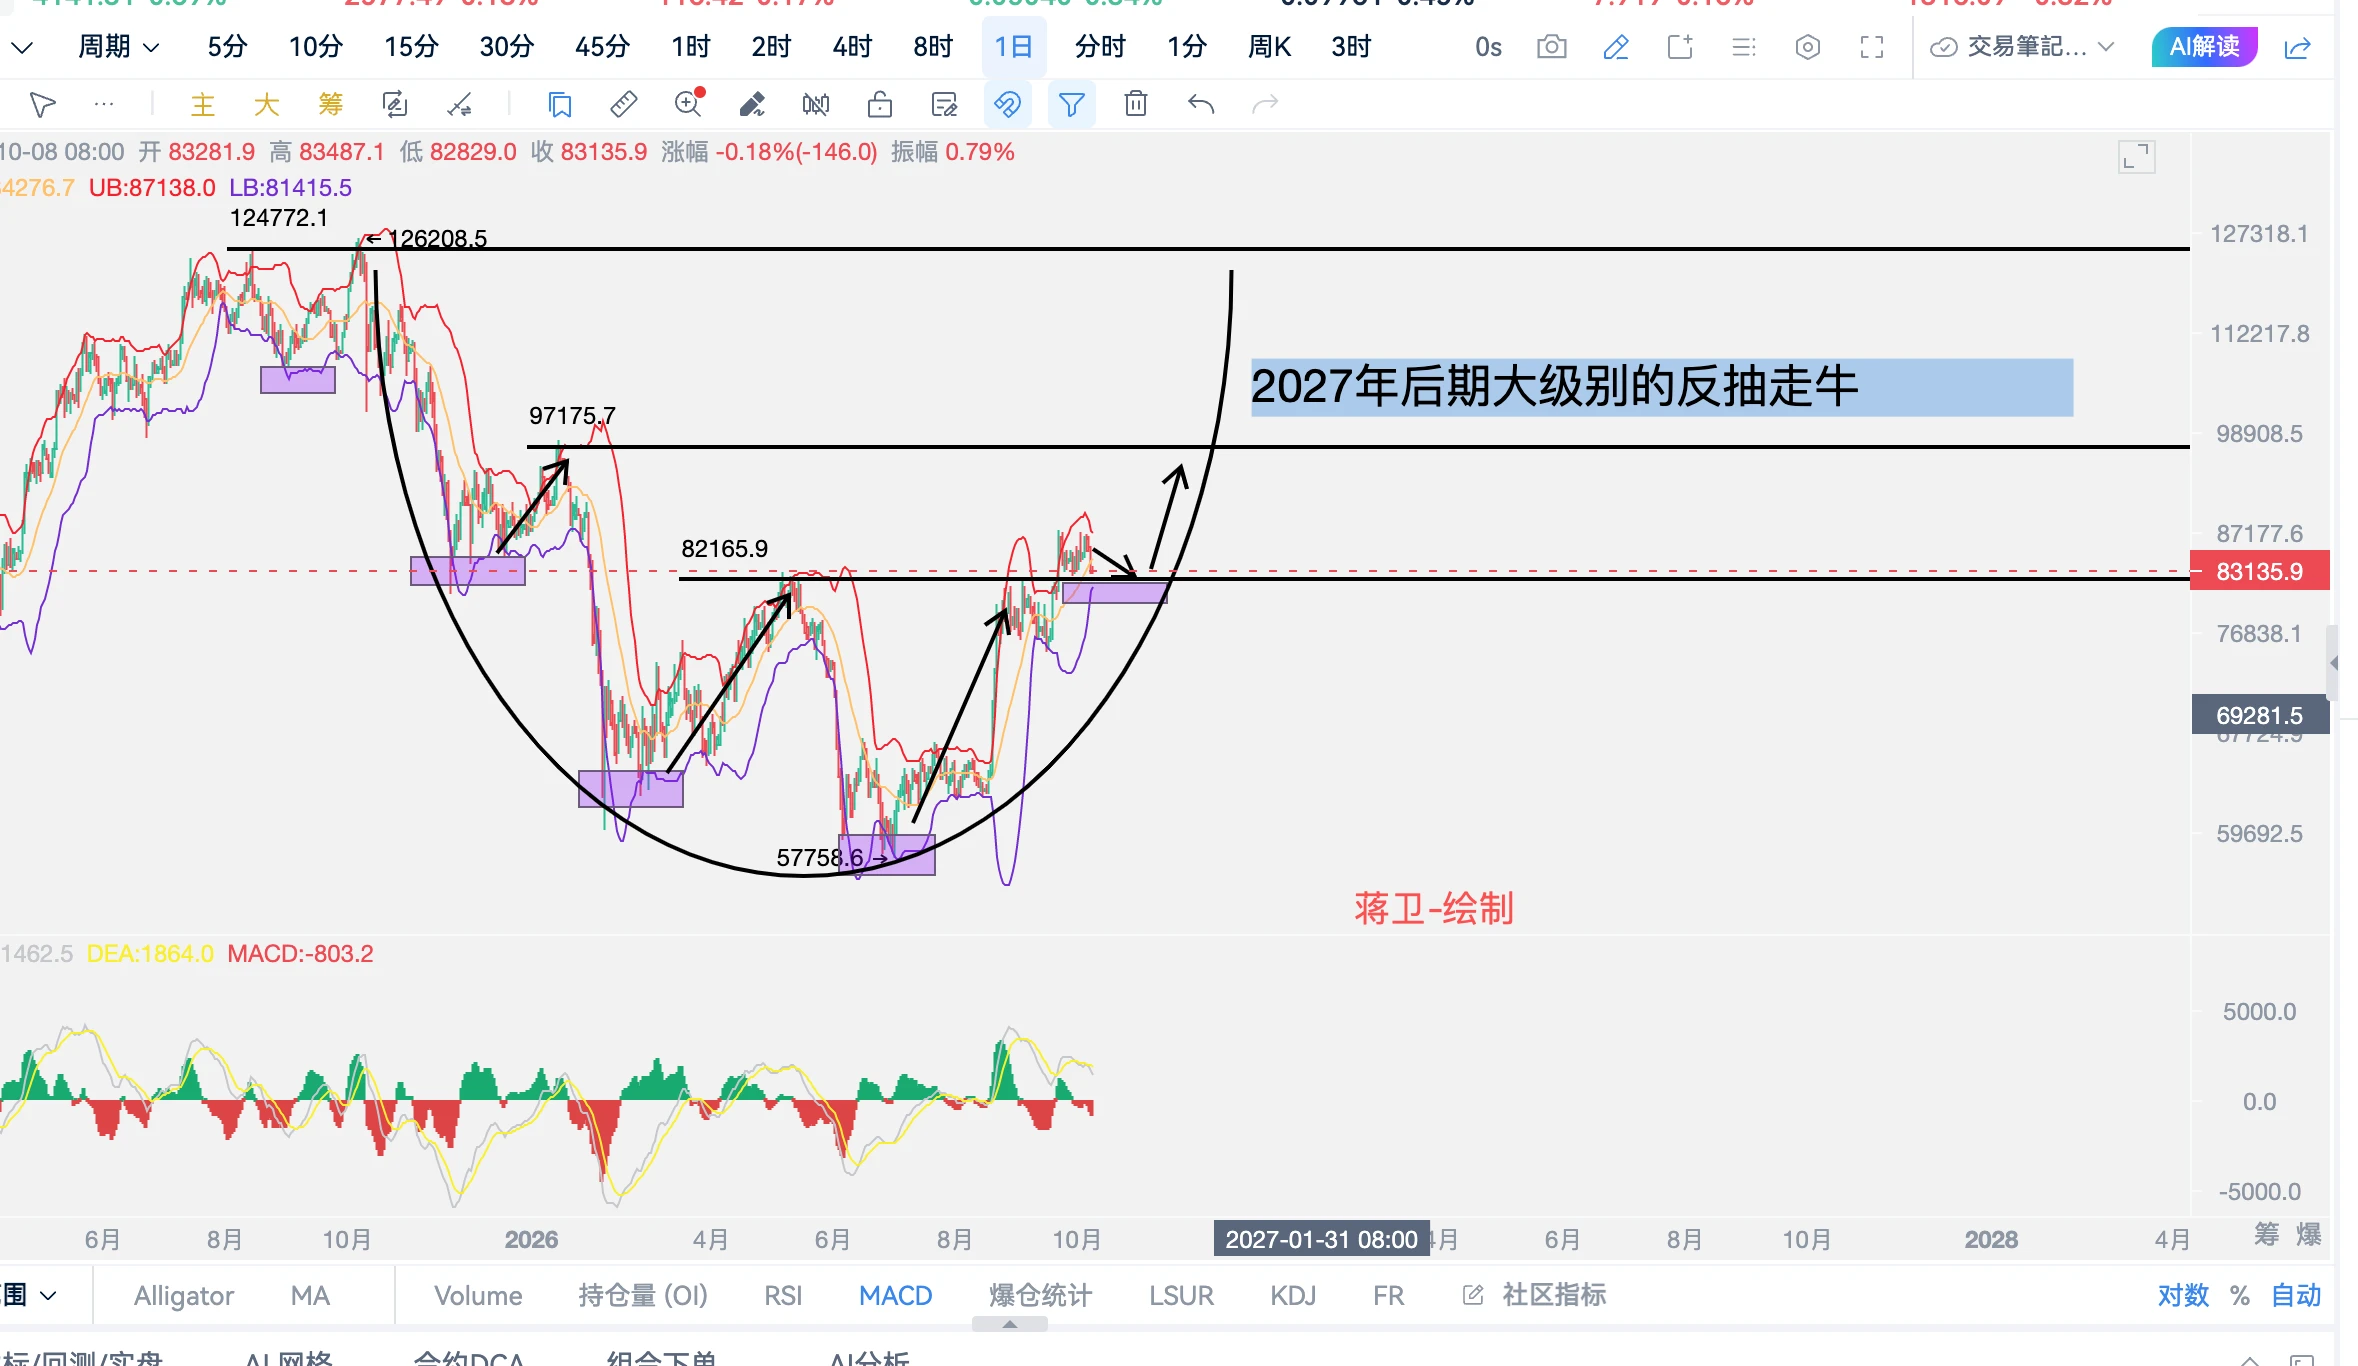Expand the leftmost top chevron dropdown
The image size is (2358, 1366).
[x=22, y=47]
